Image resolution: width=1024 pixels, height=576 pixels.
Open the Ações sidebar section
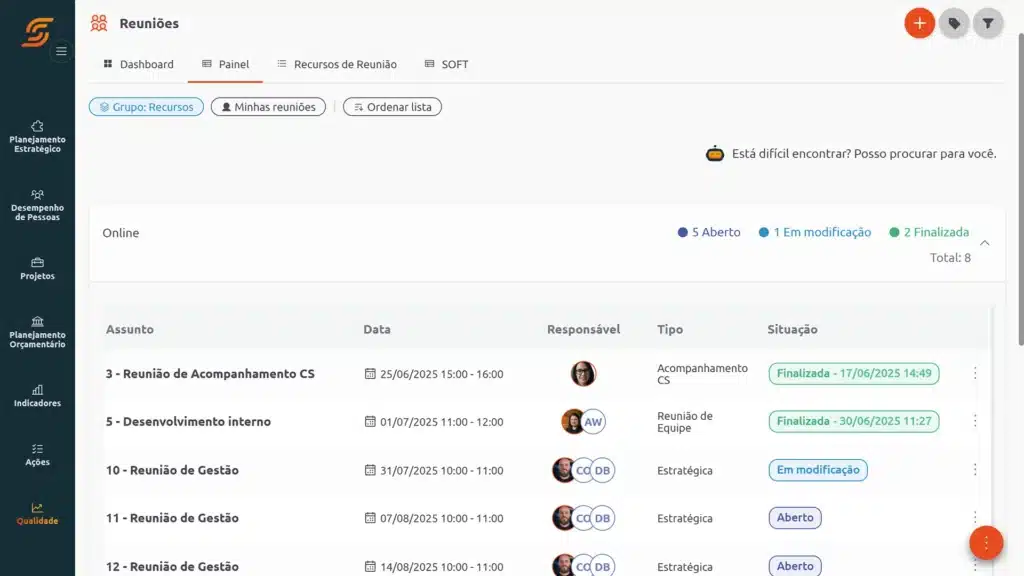pos(37,456)
